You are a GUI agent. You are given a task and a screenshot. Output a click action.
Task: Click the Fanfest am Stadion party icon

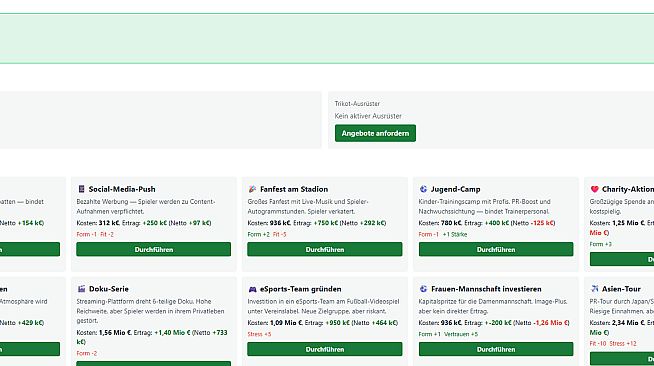(x=252, y=189)
